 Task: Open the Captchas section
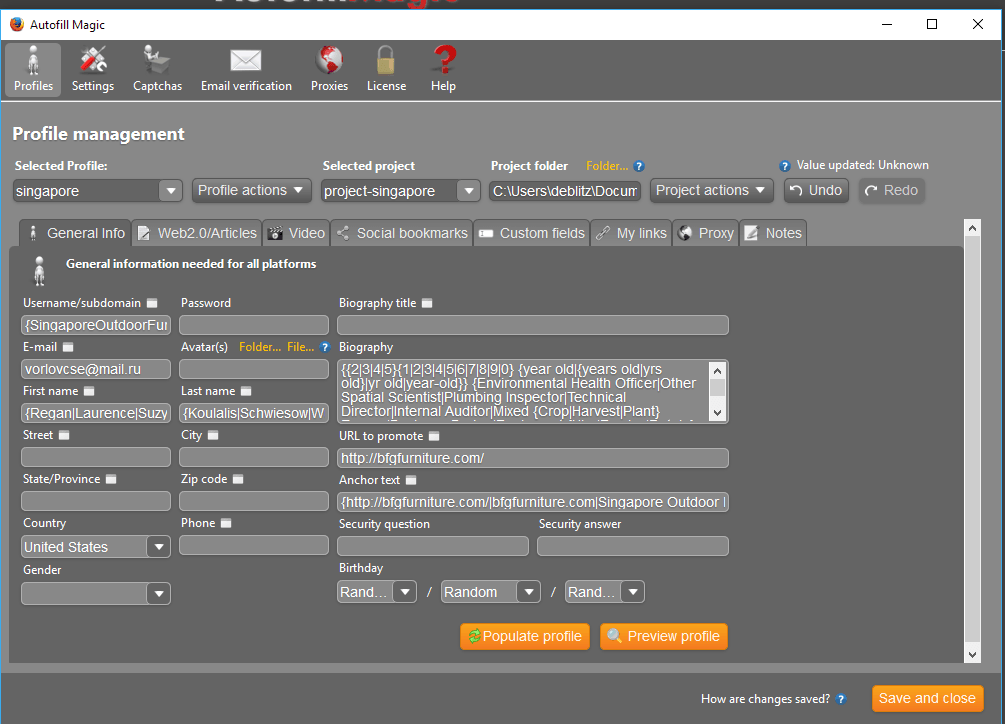tap(157, 70)
